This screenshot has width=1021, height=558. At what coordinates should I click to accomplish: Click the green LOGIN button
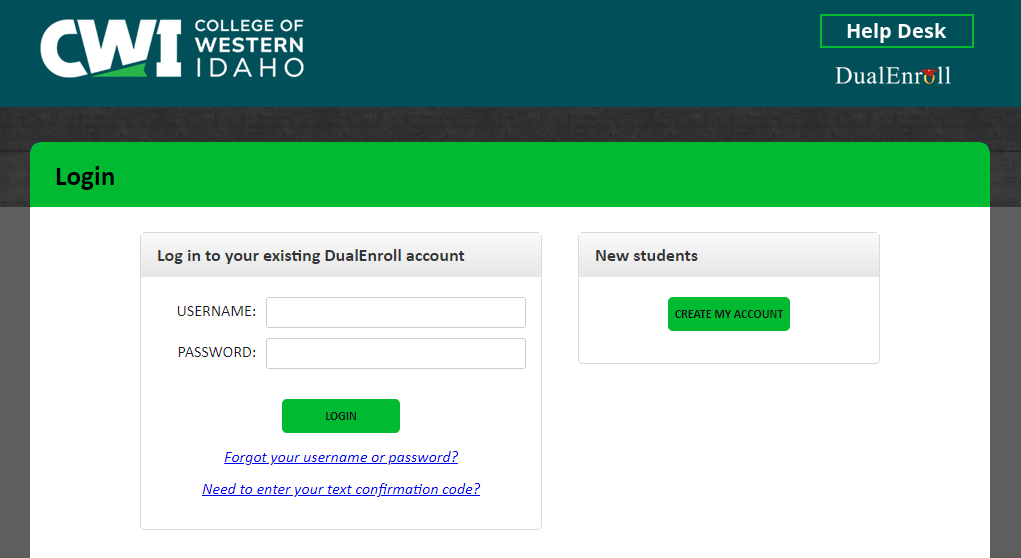pyautogui.click(x=341, y=416)
